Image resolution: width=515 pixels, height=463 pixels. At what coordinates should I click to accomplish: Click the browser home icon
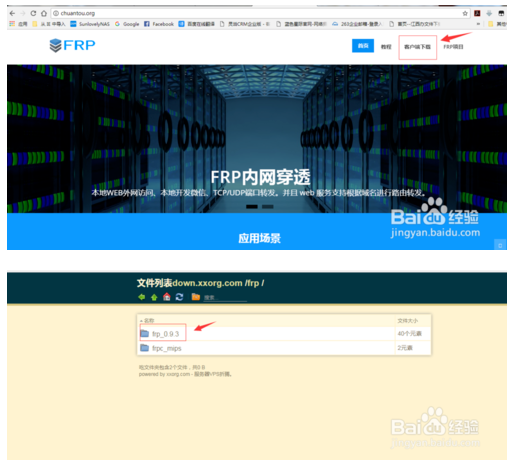44,13
